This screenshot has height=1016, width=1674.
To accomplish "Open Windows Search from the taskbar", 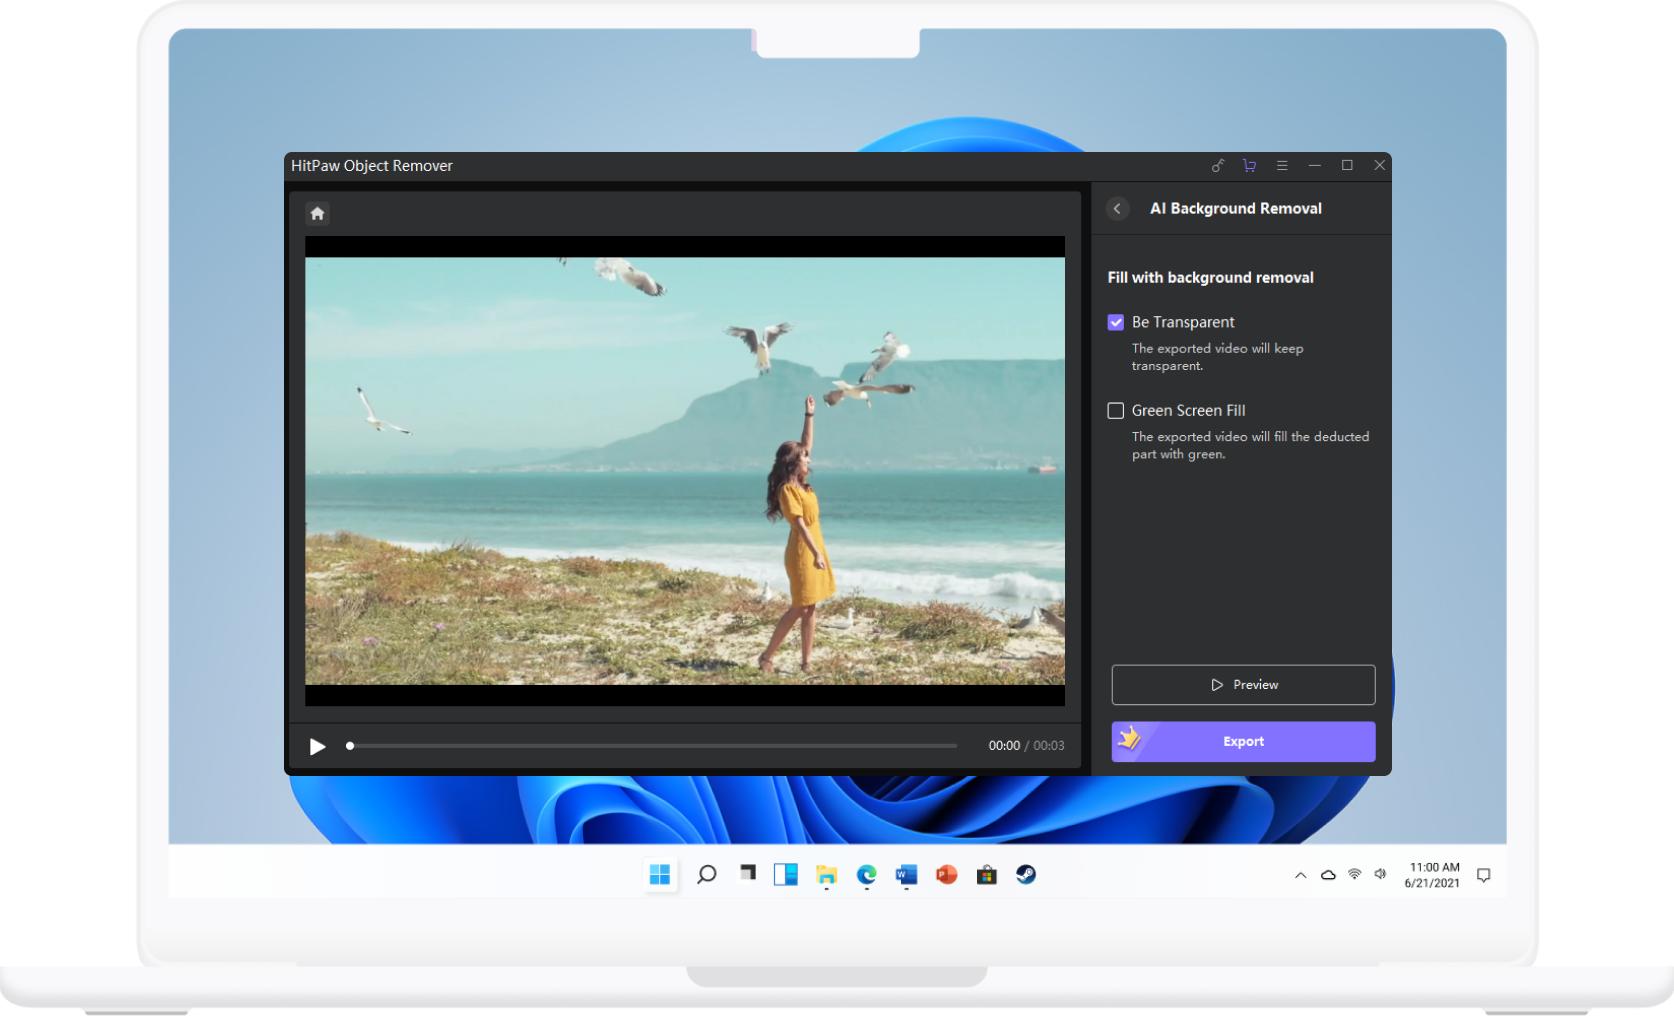I will click(706, 874).
